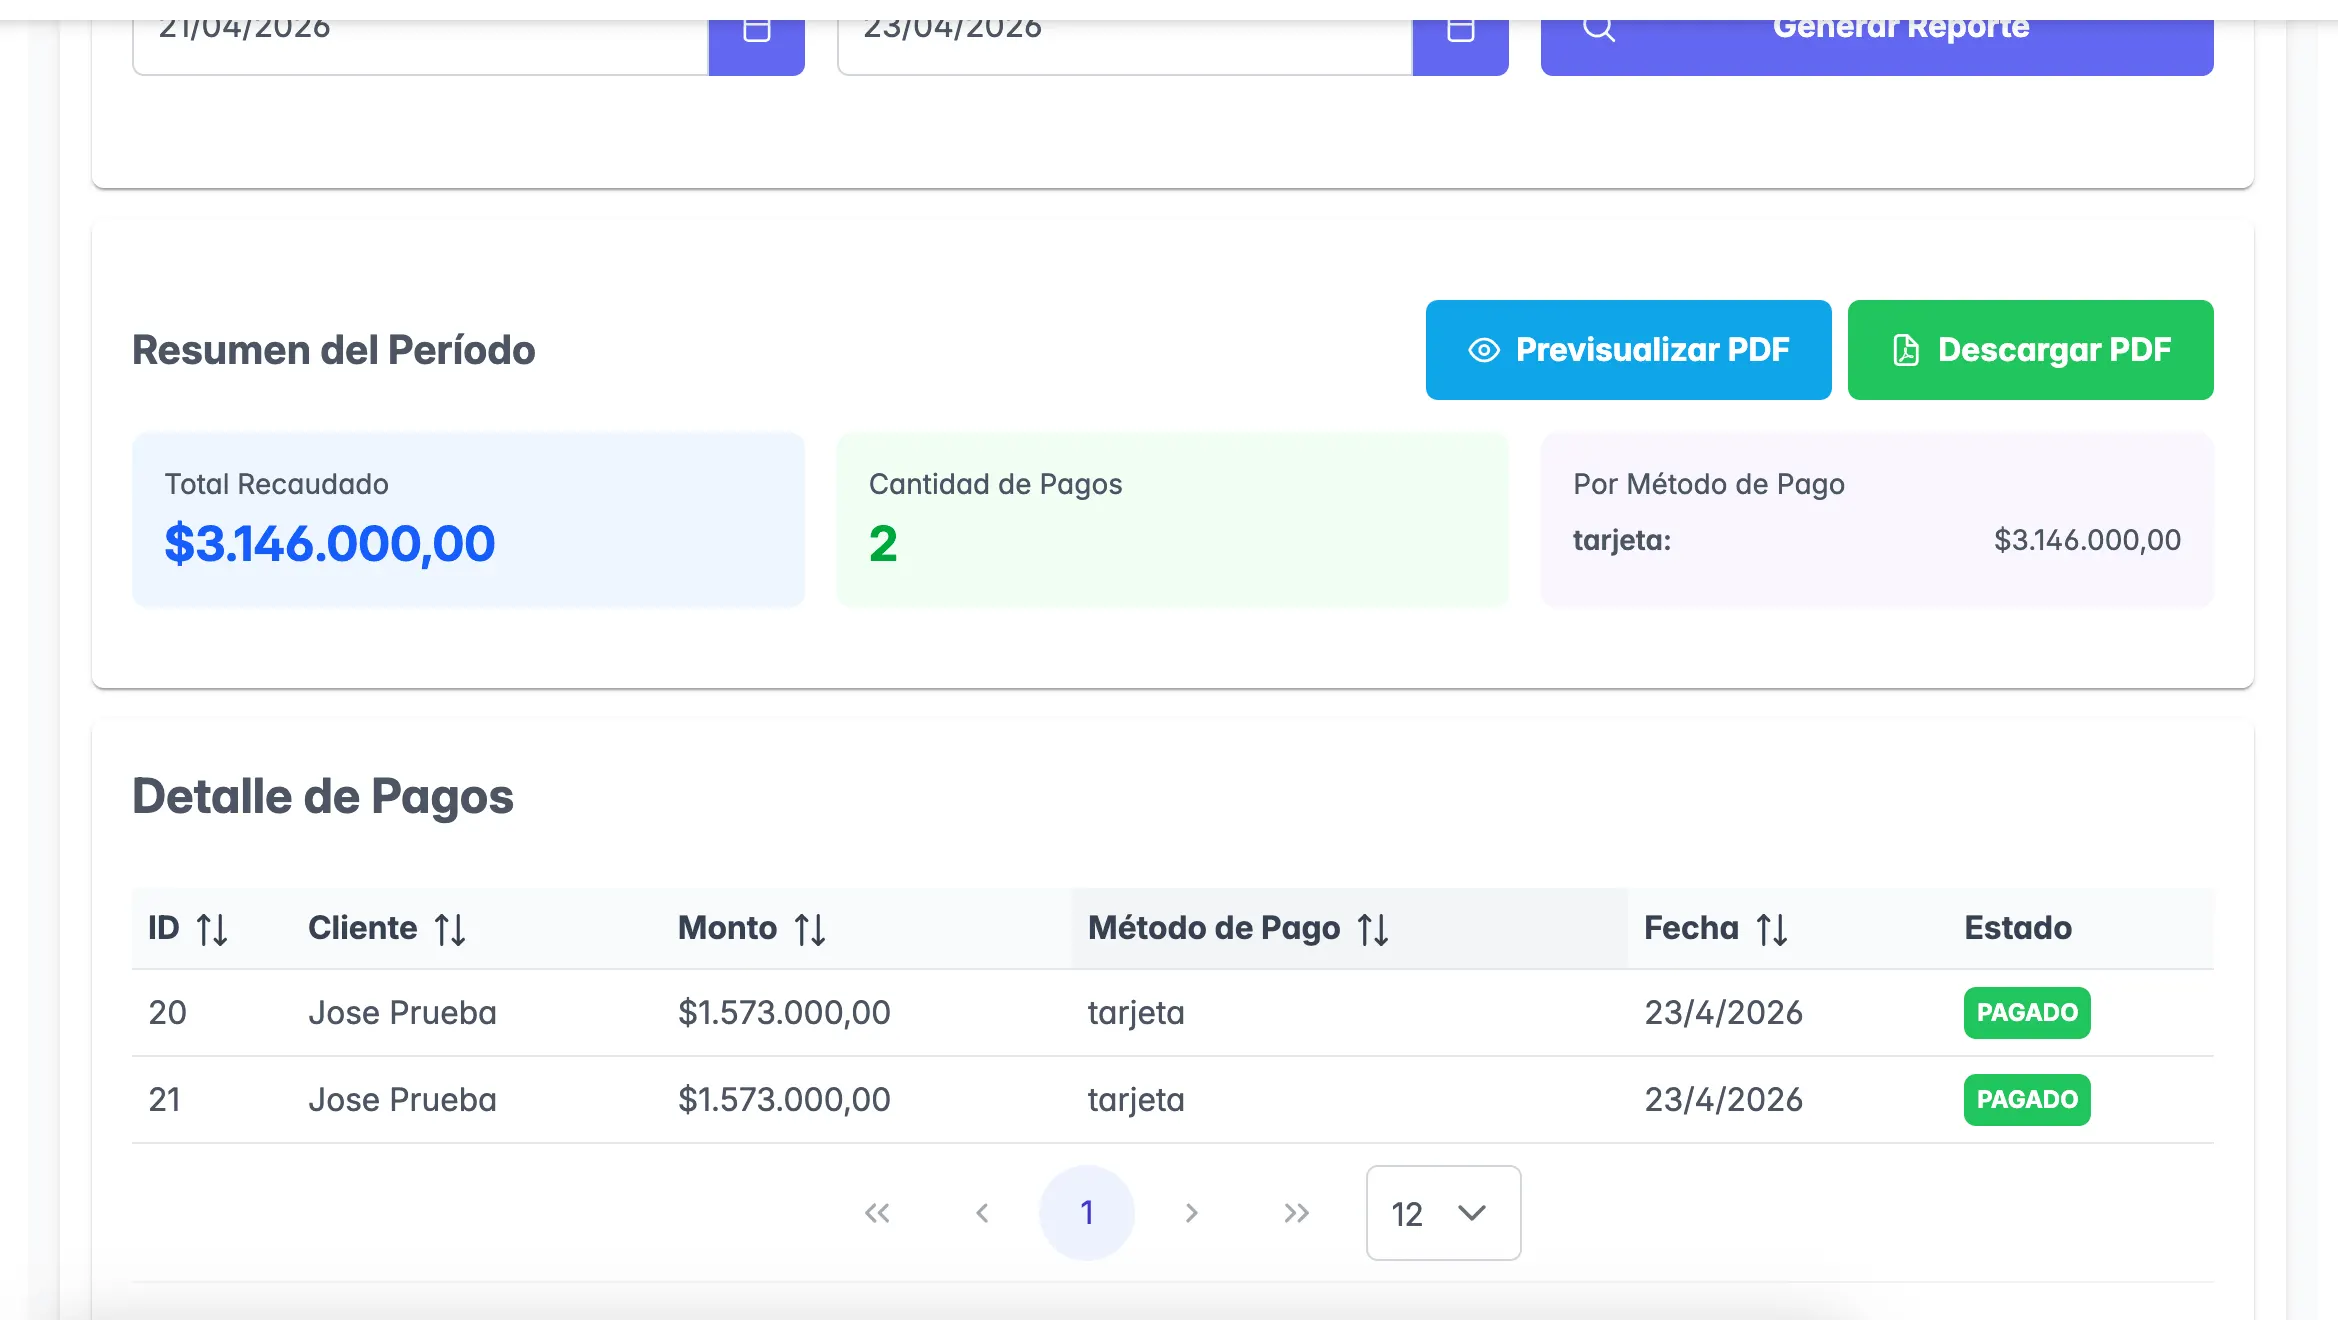Expand the rows-per-page dropdown showing 12
Image resolution: width=2338 pixels, height=1320 pixels.
pyautogui.click(x=1443, y=1213)
